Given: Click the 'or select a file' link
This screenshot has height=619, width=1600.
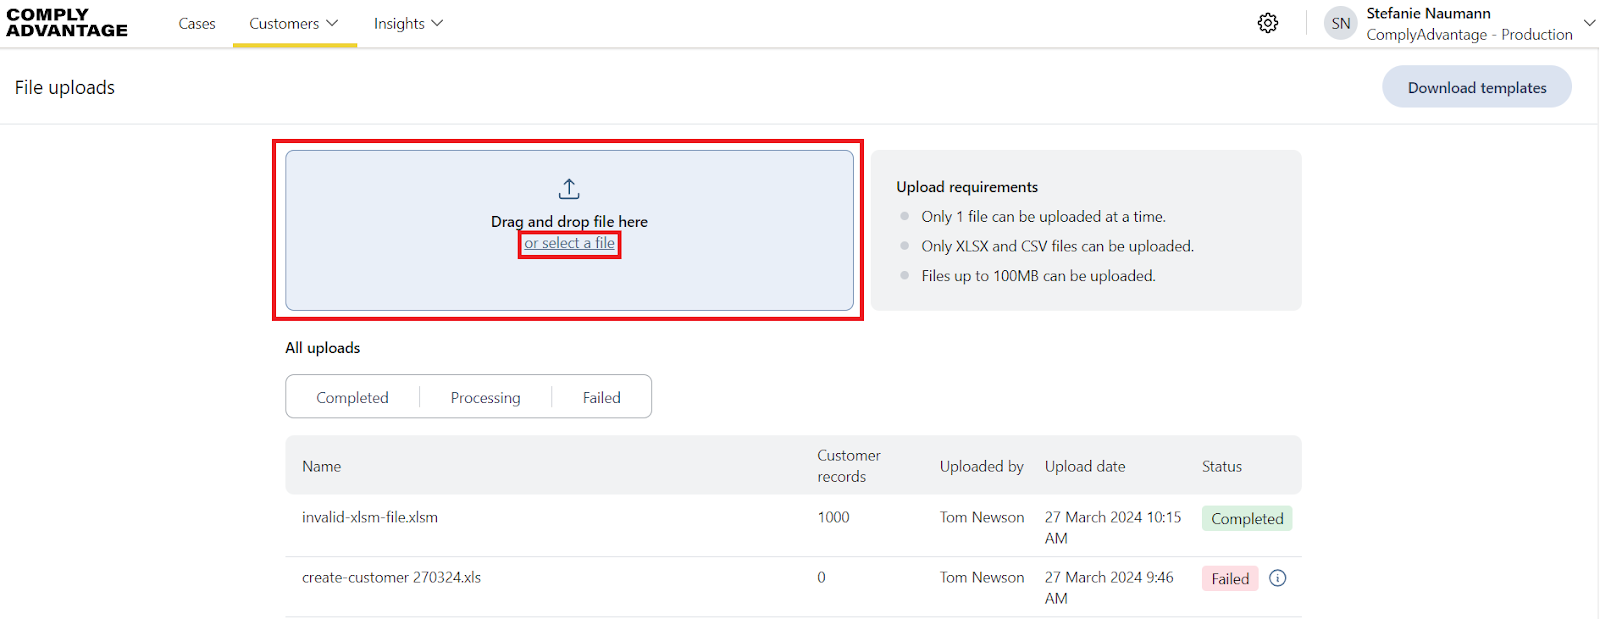Looking at the screenshot, I should [x=570, y=243].
